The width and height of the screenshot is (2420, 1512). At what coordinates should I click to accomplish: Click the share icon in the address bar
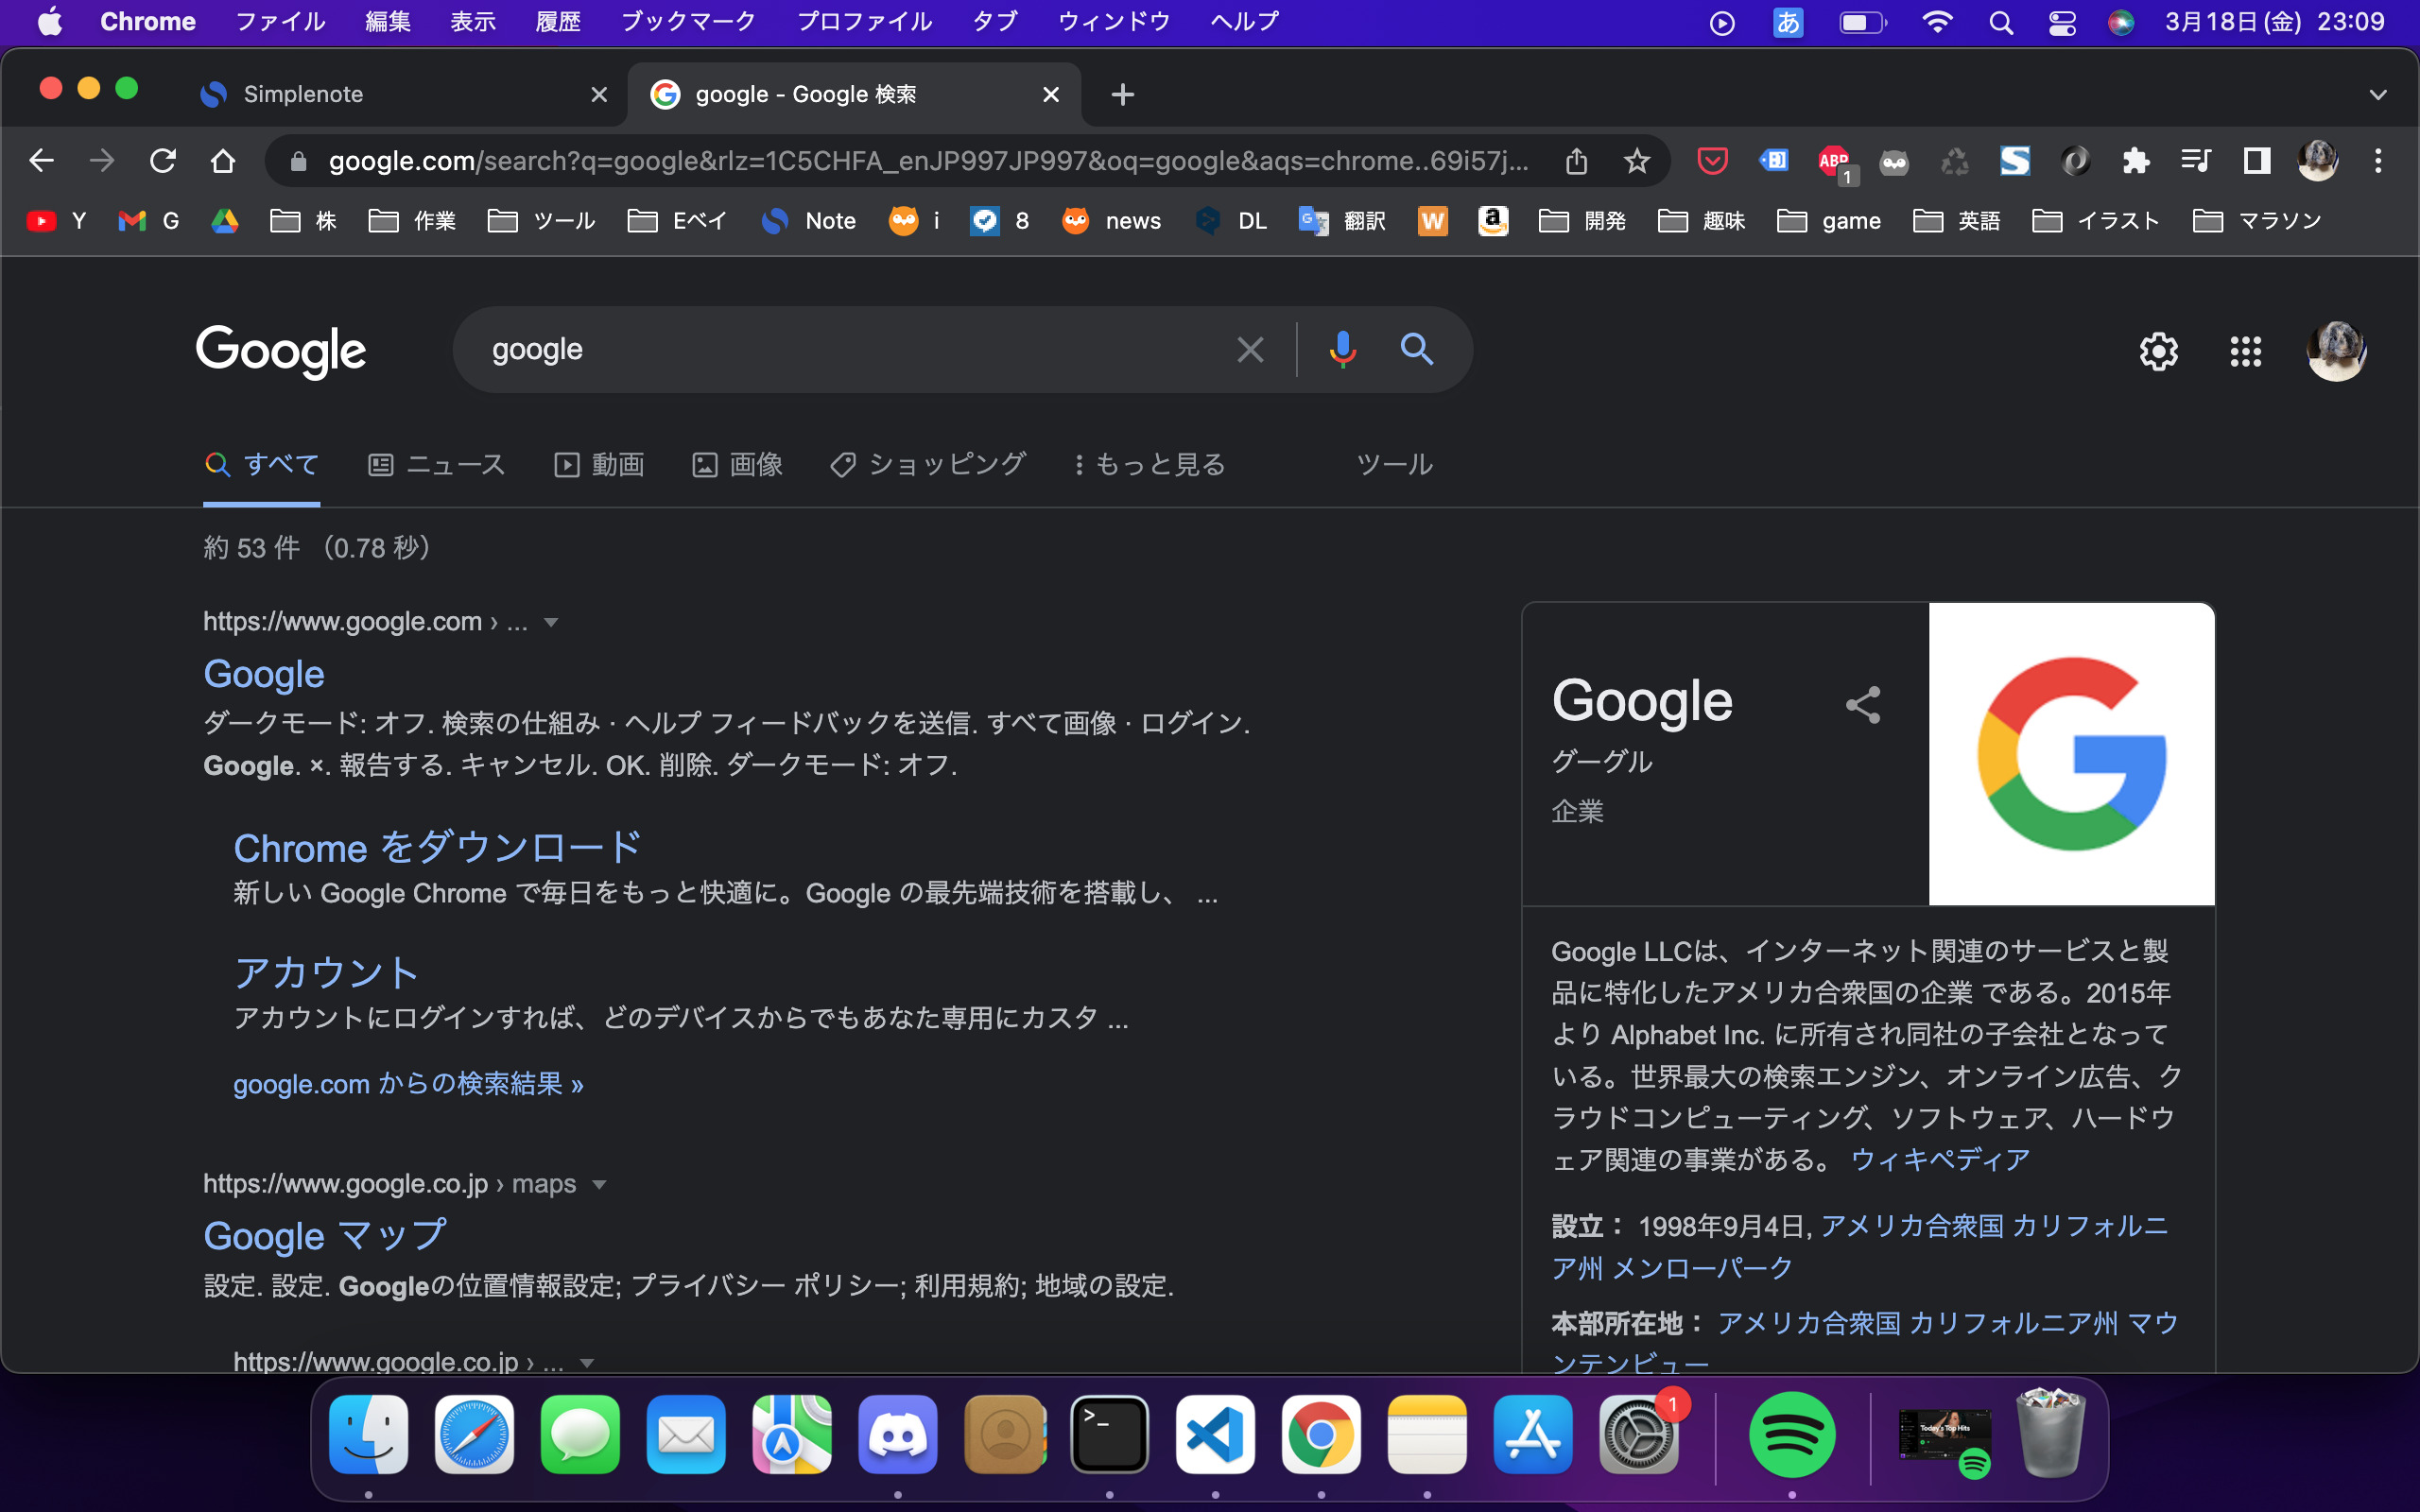[x=1576, y=161]
